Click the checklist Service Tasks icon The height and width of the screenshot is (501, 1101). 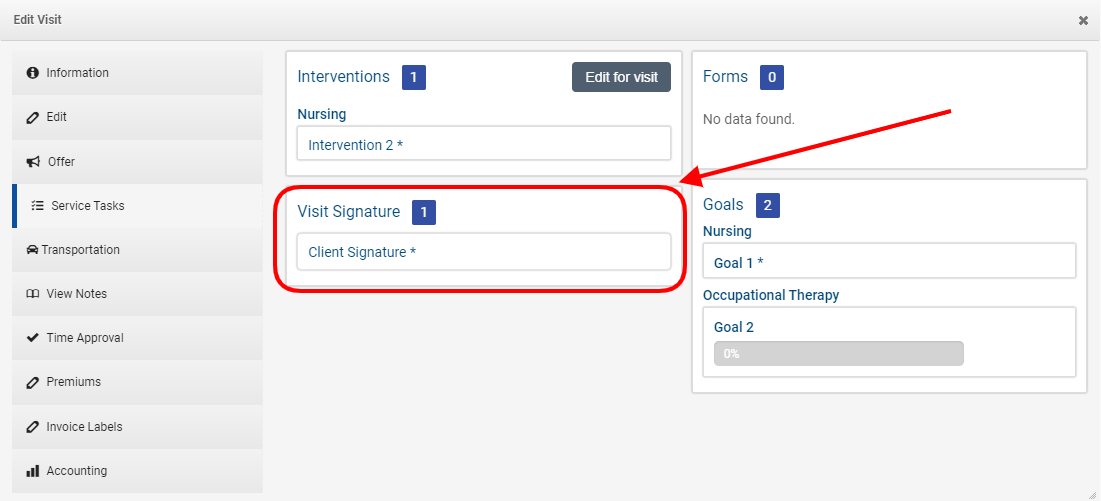point(38,206)
